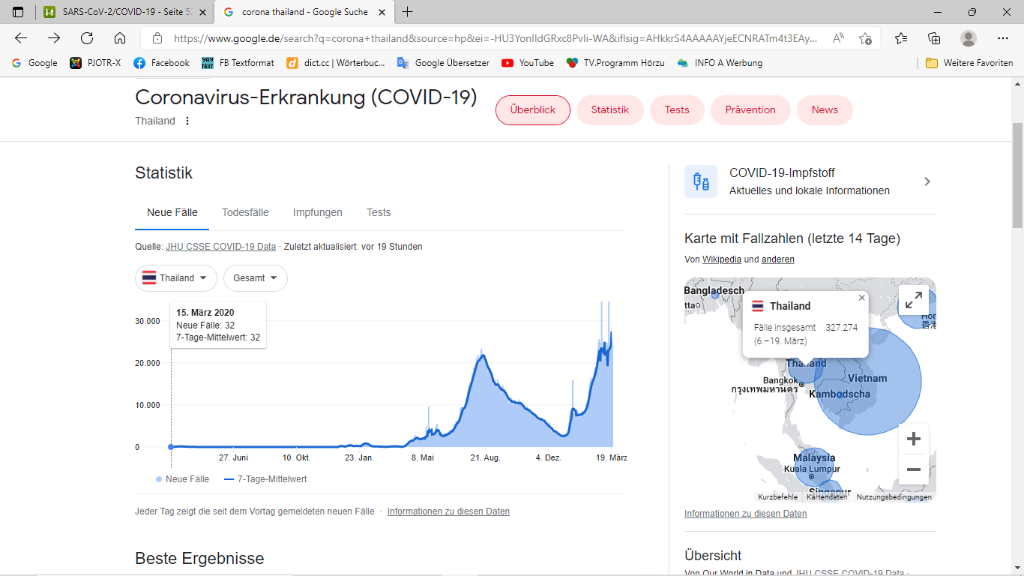1024x576 pixels.
Task: Open the Thailand country dropdown
Action: coord(176,278)
